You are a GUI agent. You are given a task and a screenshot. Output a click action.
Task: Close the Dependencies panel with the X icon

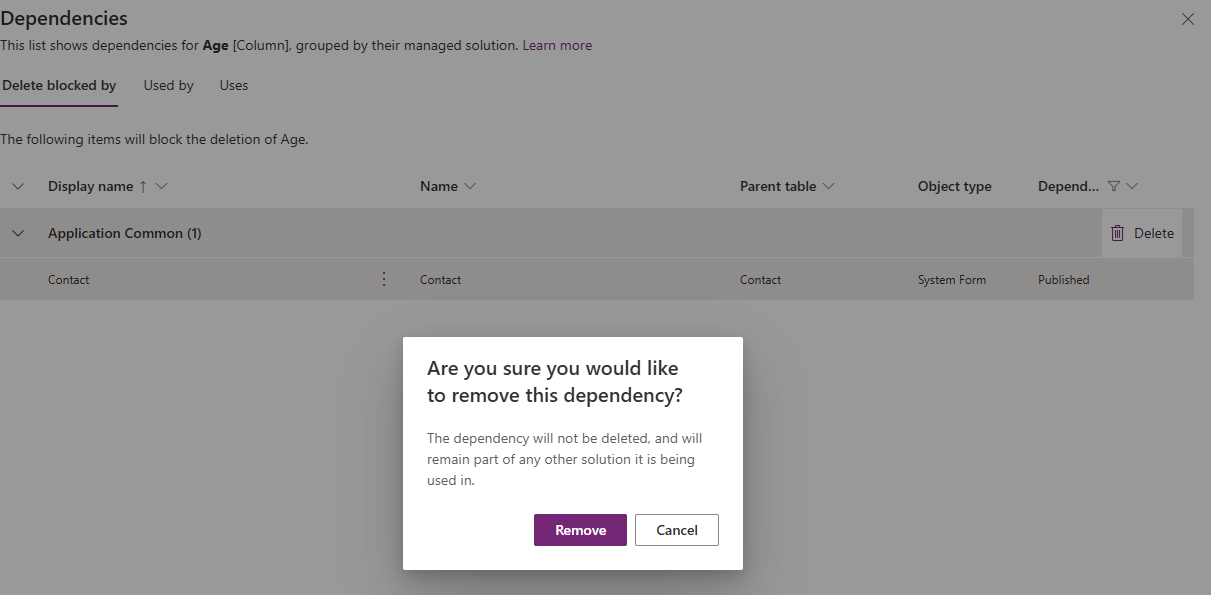tap(1188, 19)
